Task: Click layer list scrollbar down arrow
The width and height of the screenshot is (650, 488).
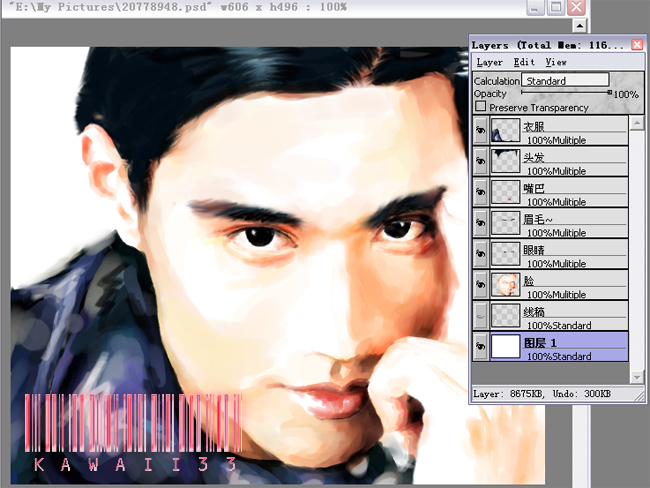Action: pos(636,376)
